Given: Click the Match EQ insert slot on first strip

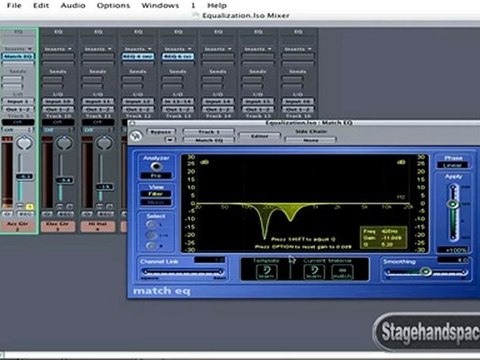Looking at the screenshot, I should [18, 57].
